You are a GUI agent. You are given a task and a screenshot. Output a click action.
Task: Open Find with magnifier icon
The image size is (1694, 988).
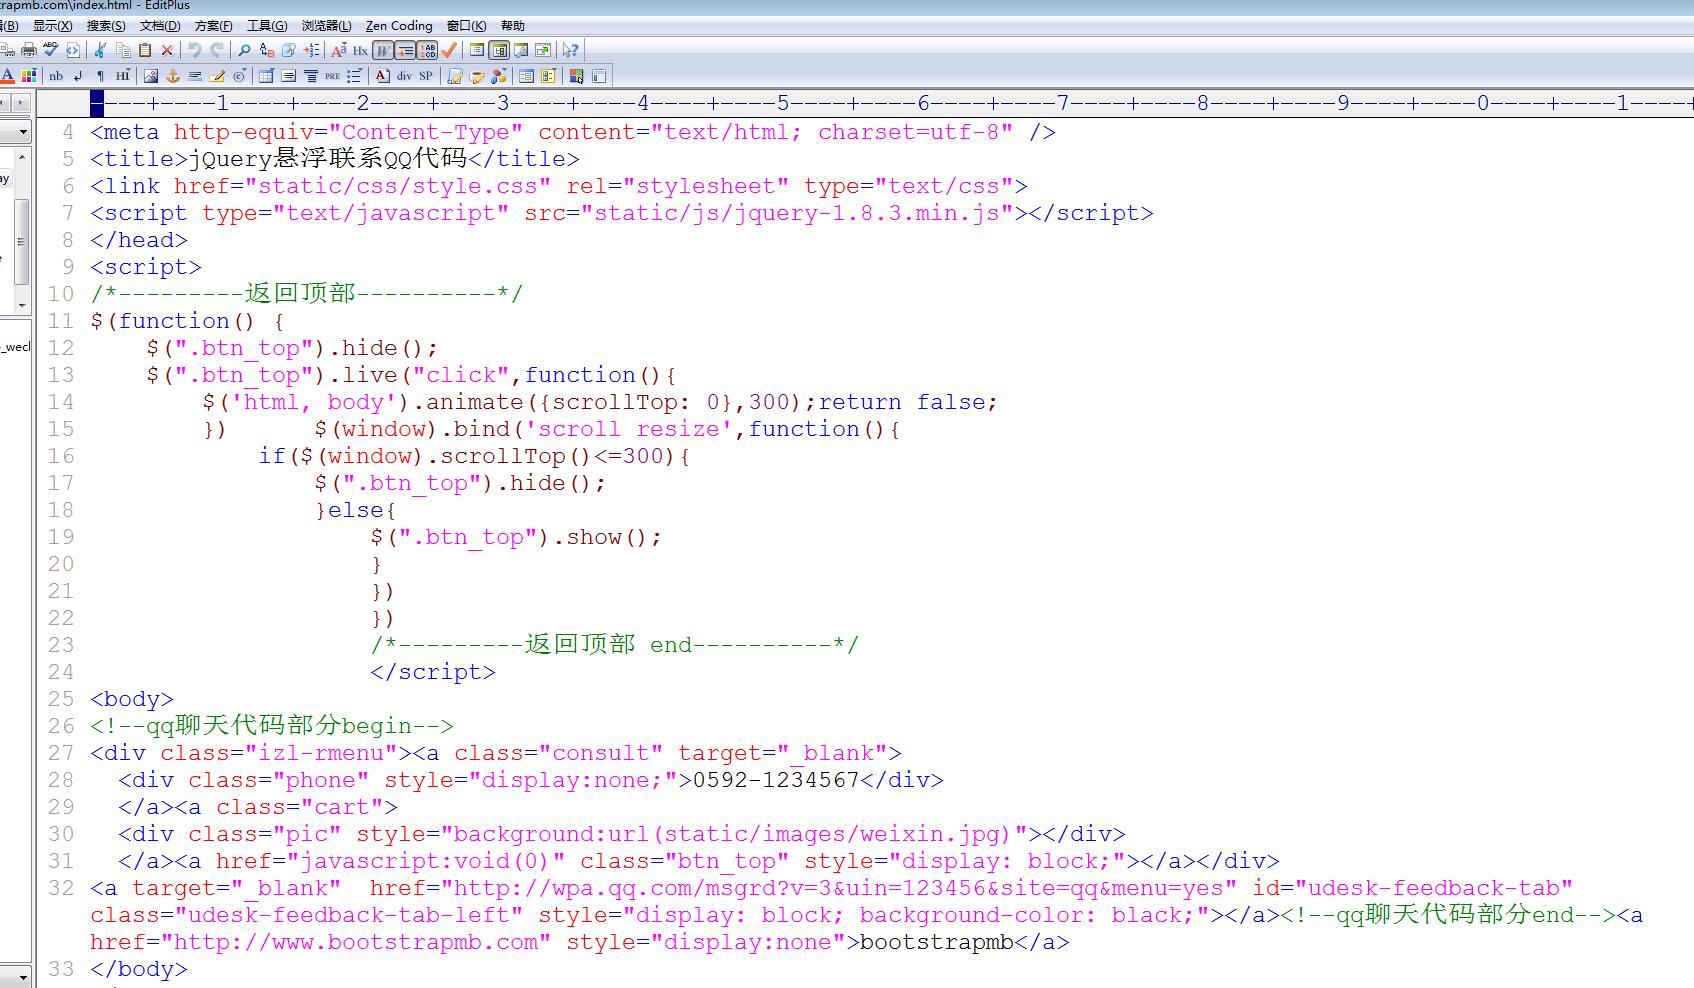tap(244, 50)
